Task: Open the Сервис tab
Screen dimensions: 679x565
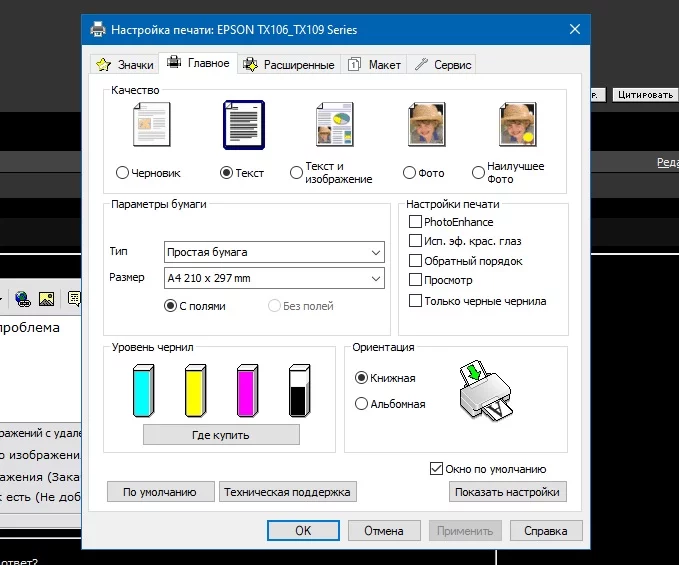Action: [x=443, y=65]
